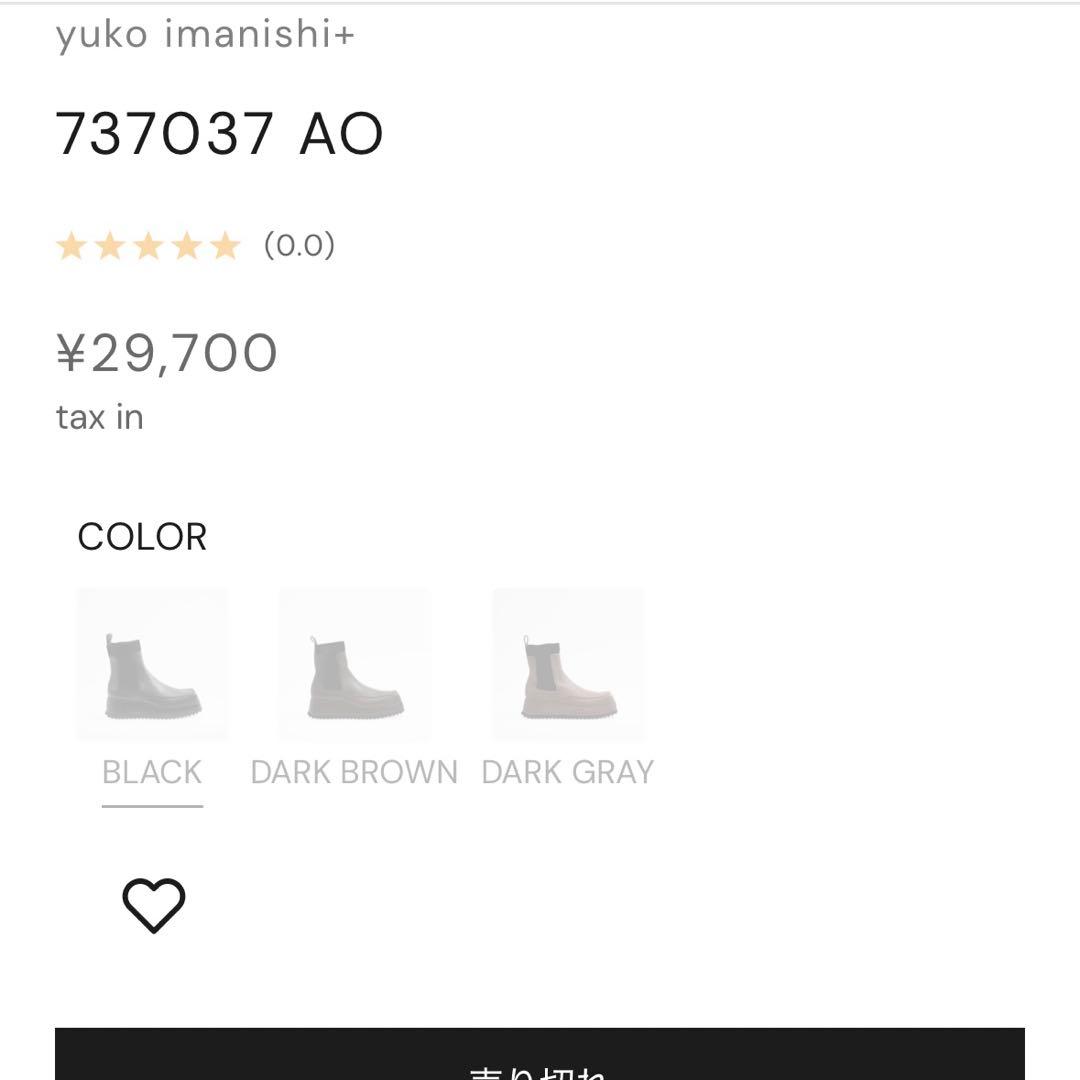The image size is (1080, 1080).
Task: Click the ¥29,700 price text
Action: [x=167, y=354]
